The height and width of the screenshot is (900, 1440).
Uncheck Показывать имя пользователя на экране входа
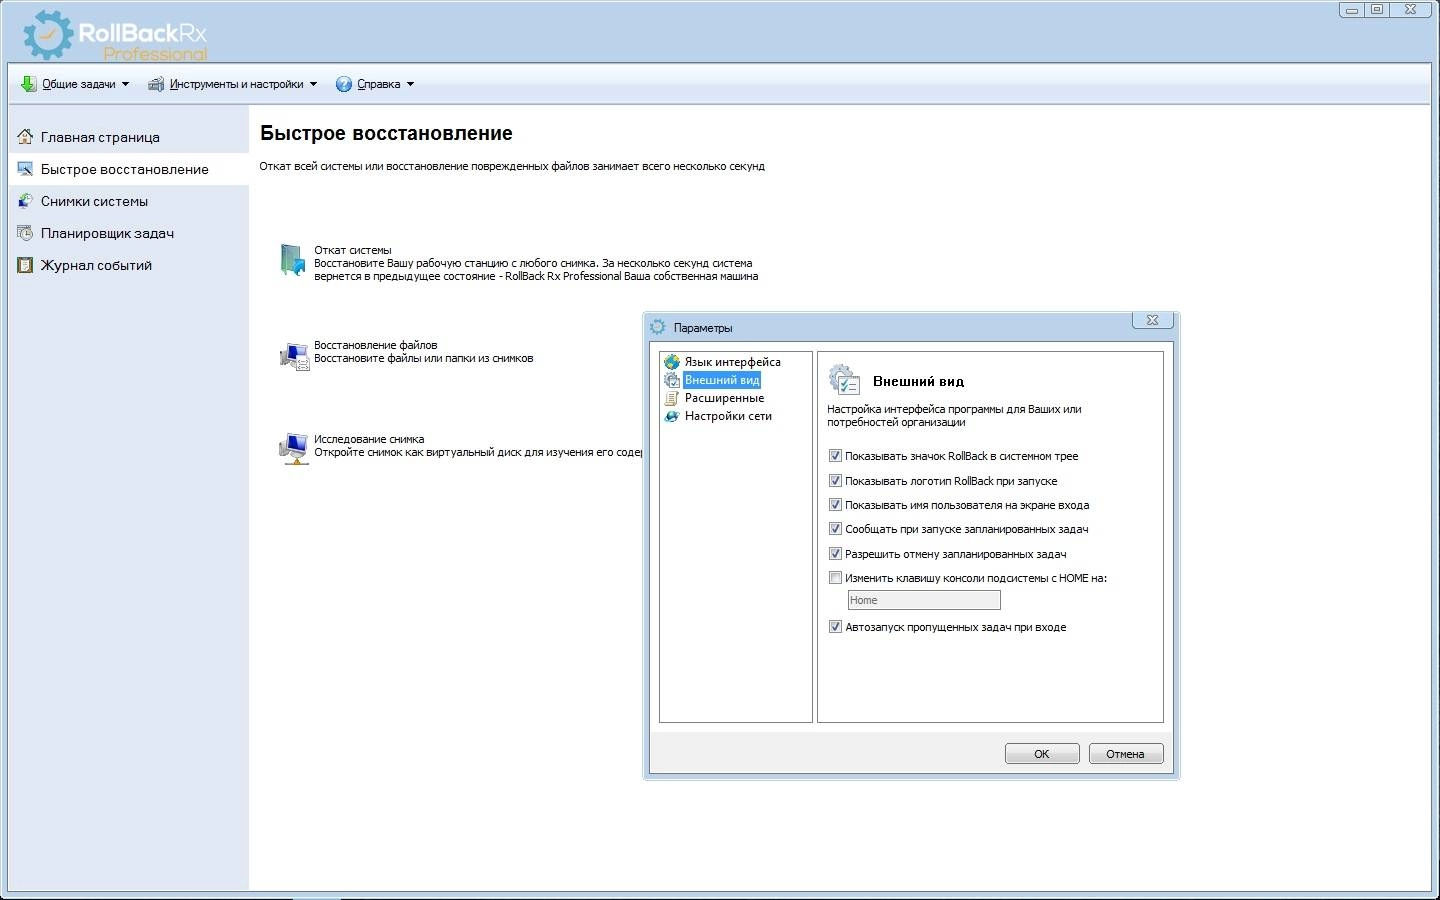[x=835, y=505]
